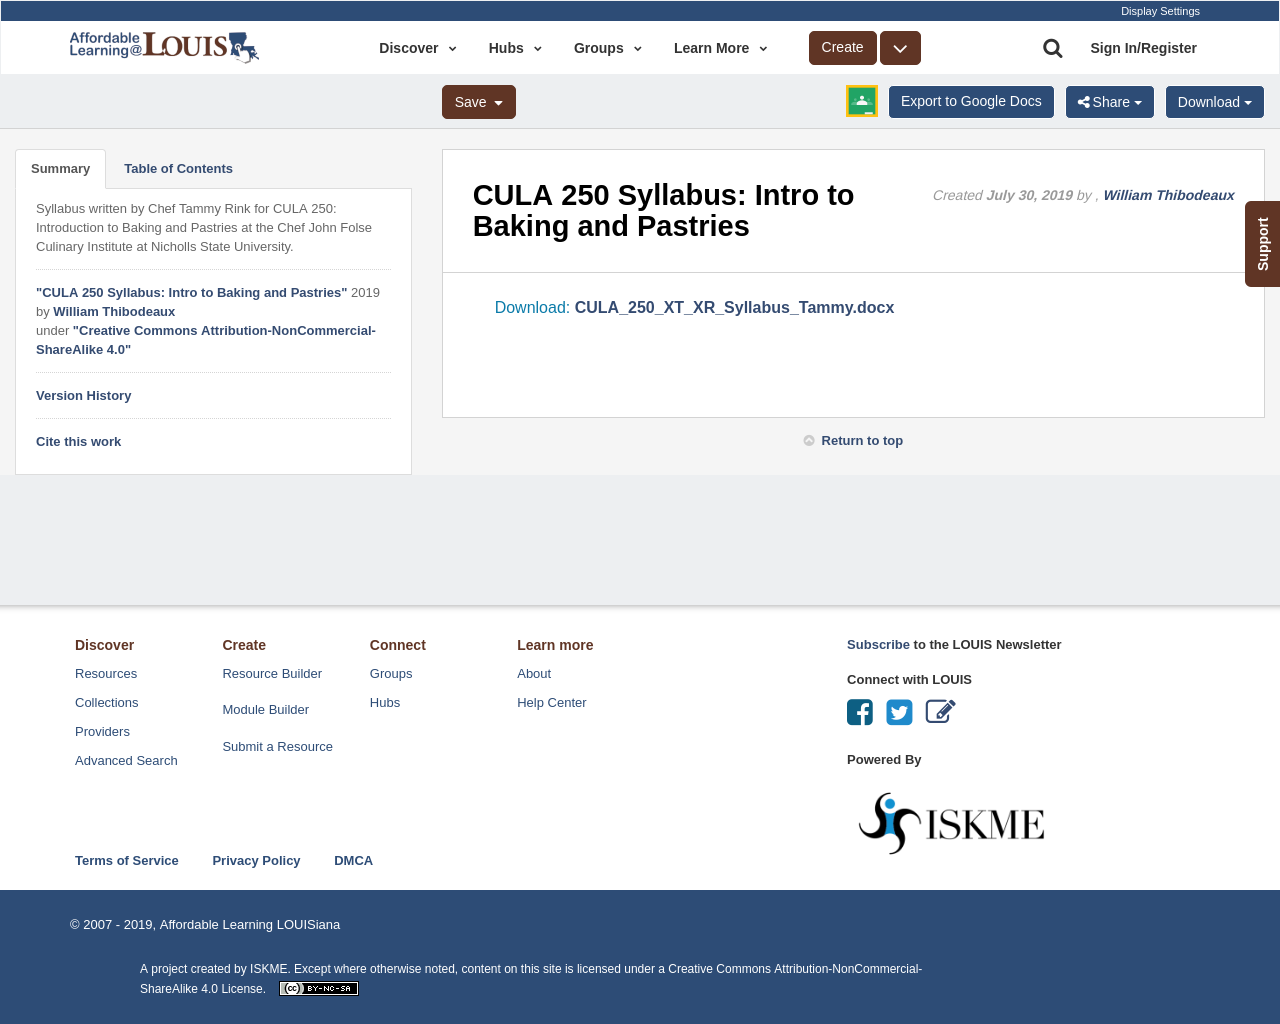This screenshot has height=1024, width=1280.
Task: Click William Thibodeaux in Summary panel
Action: point(114,312)
